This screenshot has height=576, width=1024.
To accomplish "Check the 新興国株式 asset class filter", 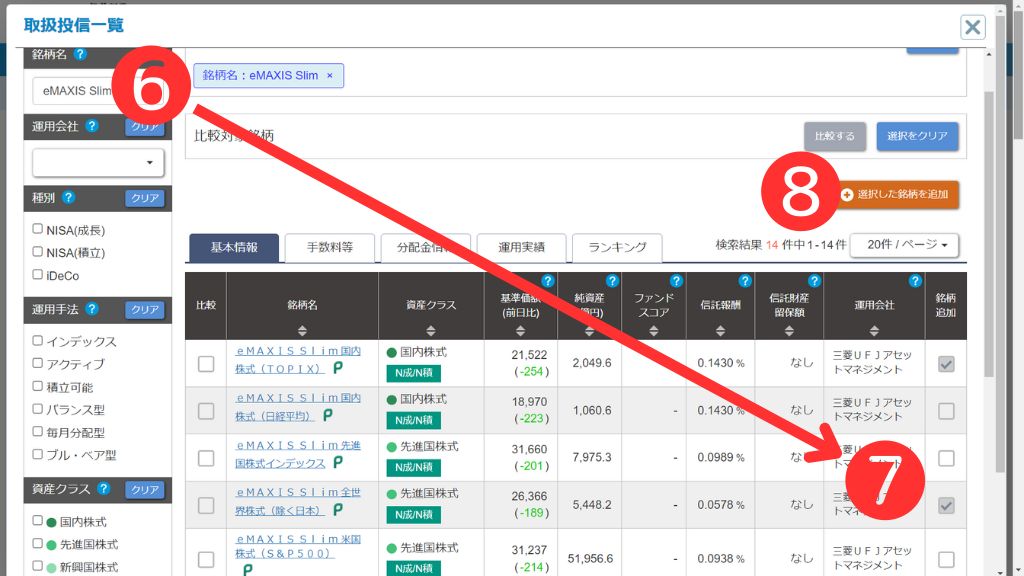I will (38, 566).
